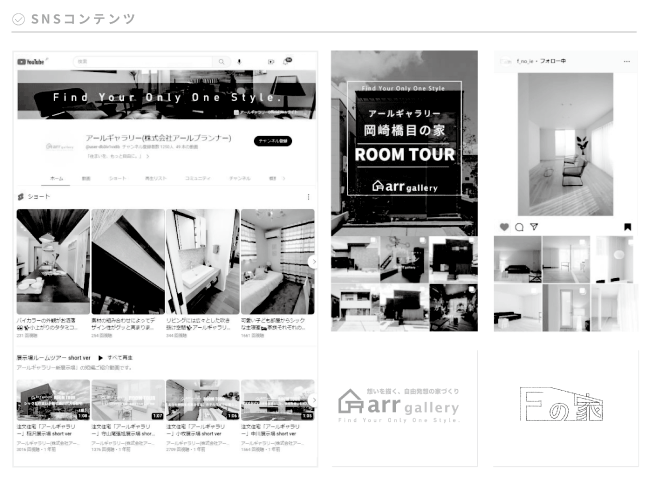Image resolution: width=645 pixels, height=479 pixels.
Task: Open the kitchen counter short thumbnail
Action: [53, 262]
